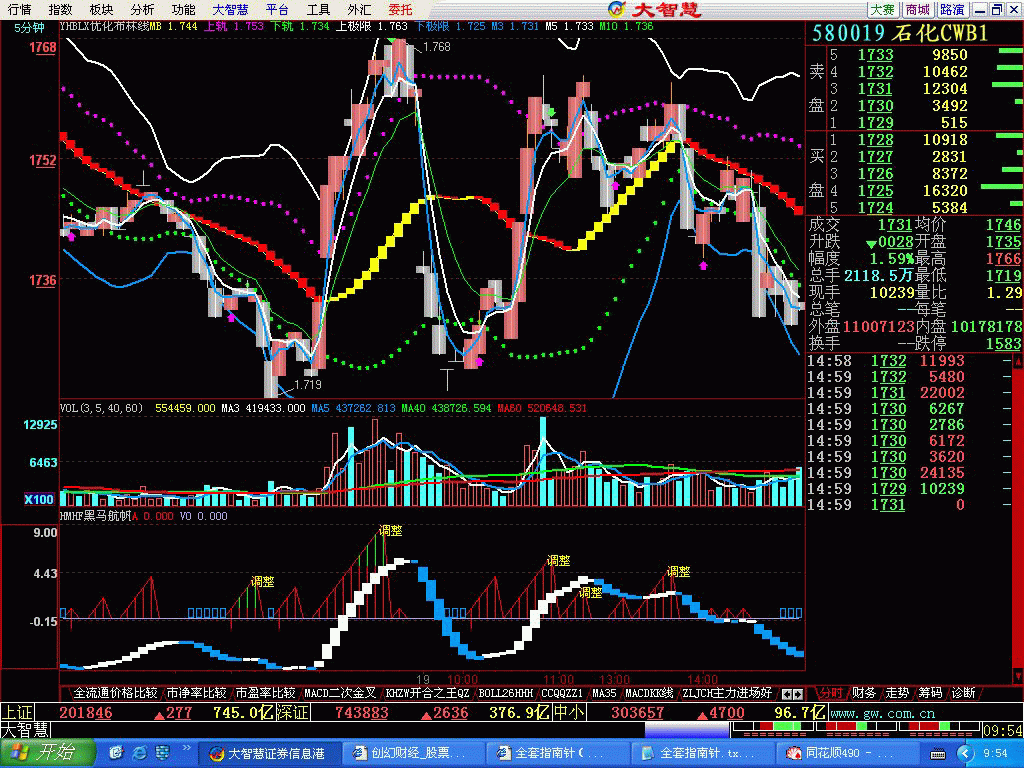Click the 14:58 trade tick row
The height and width of the screenshot is (768, 1024).
[x=908, y=361]
